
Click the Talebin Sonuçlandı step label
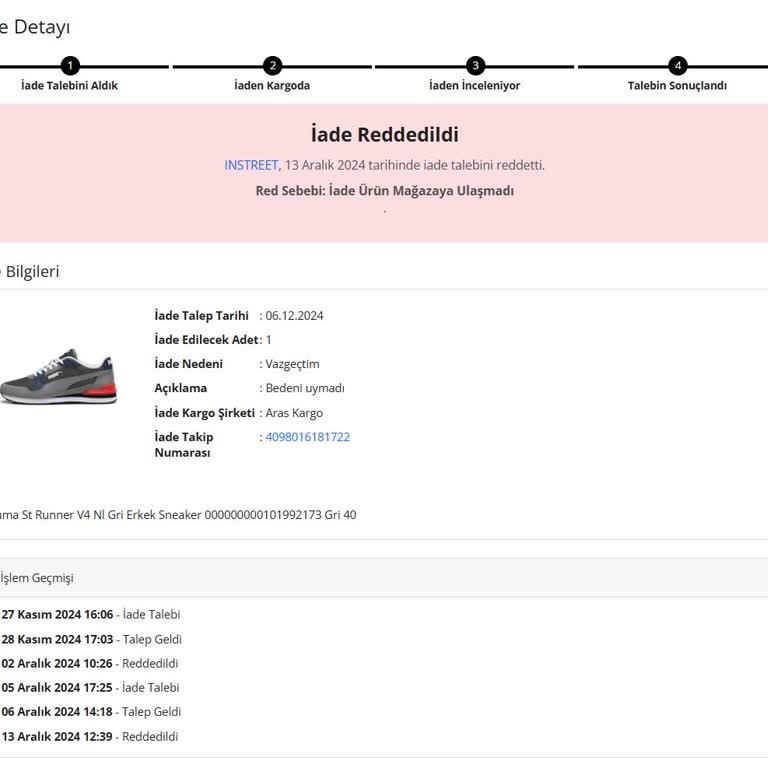pyautogui.click(x=677, y=85)
